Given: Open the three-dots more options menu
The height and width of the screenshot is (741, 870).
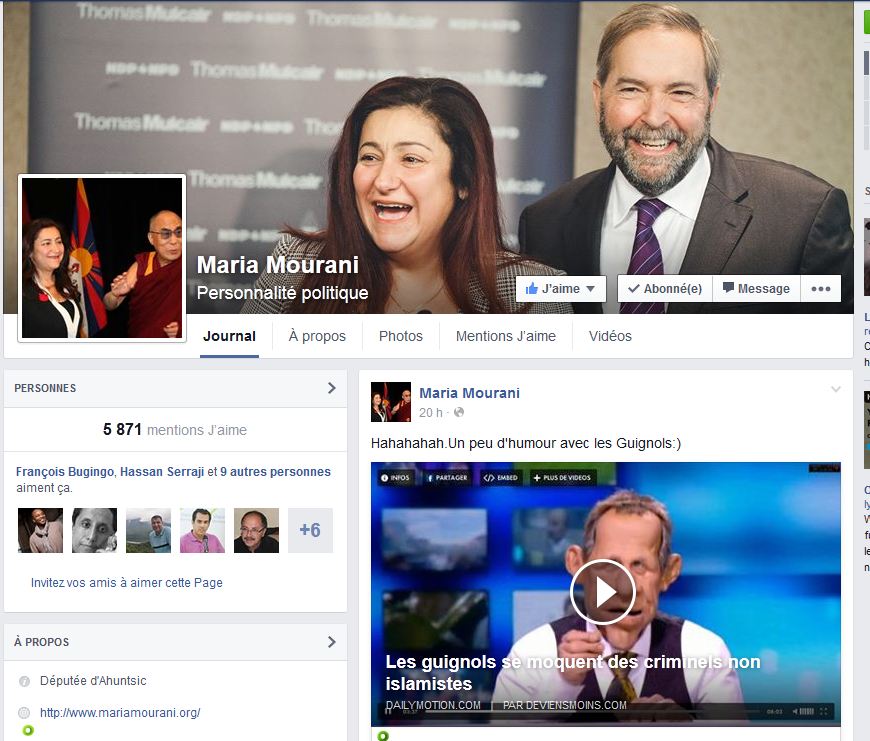Looking at the screenshot, I should 821,289.
